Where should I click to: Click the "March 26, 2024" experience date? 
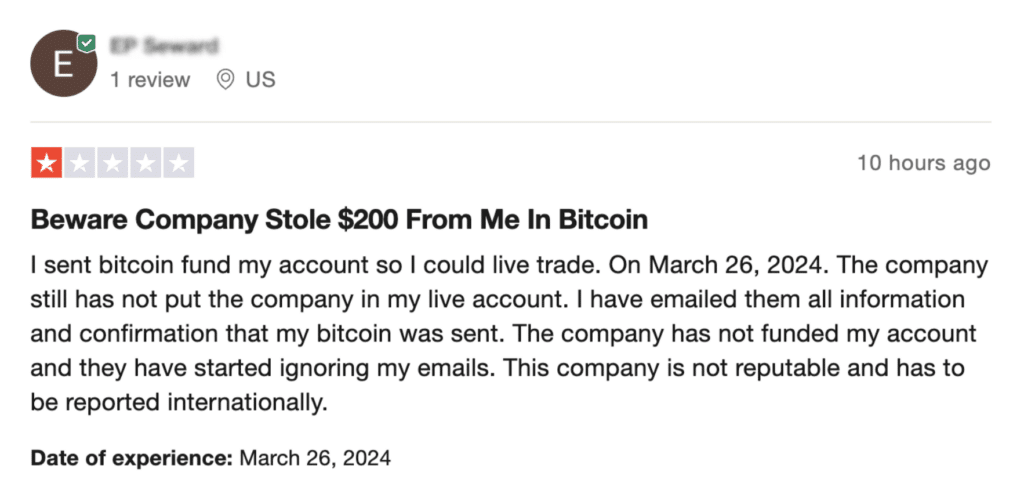(315, 458)
